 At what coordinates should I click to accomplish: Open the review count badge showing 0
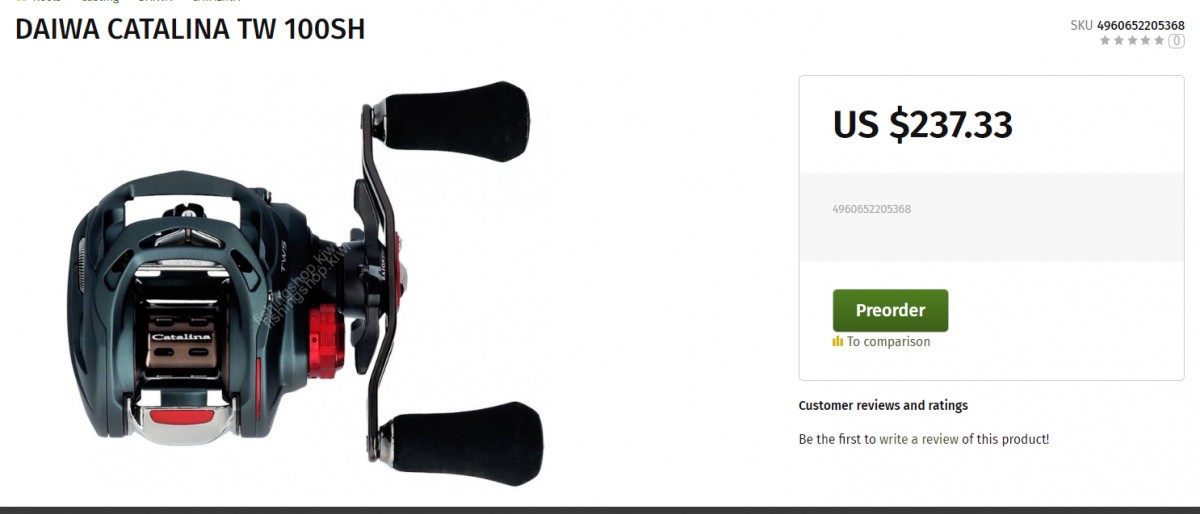(x=1176, y=41)
